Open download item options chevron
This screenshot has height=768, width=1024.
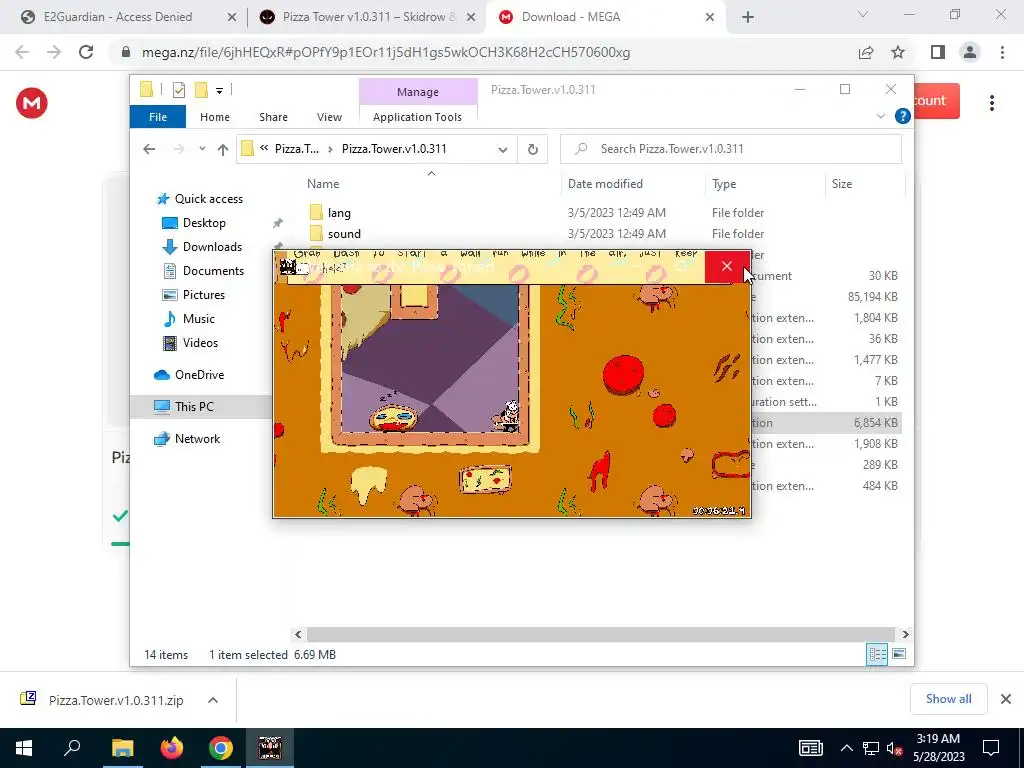(x=213, y=700)
